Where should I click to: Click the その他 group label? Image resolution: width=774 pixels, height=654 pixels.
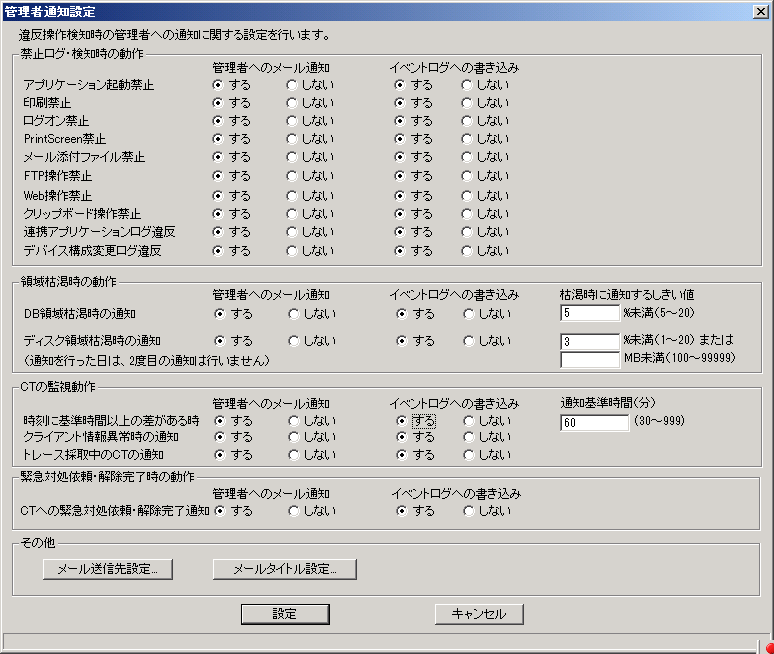[x=38, y=543]
